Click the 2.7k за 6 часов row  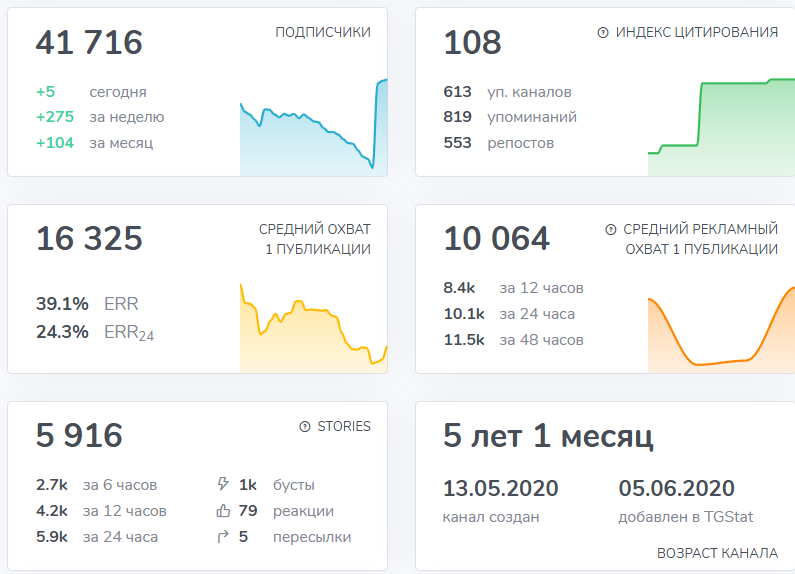point(96,485)
